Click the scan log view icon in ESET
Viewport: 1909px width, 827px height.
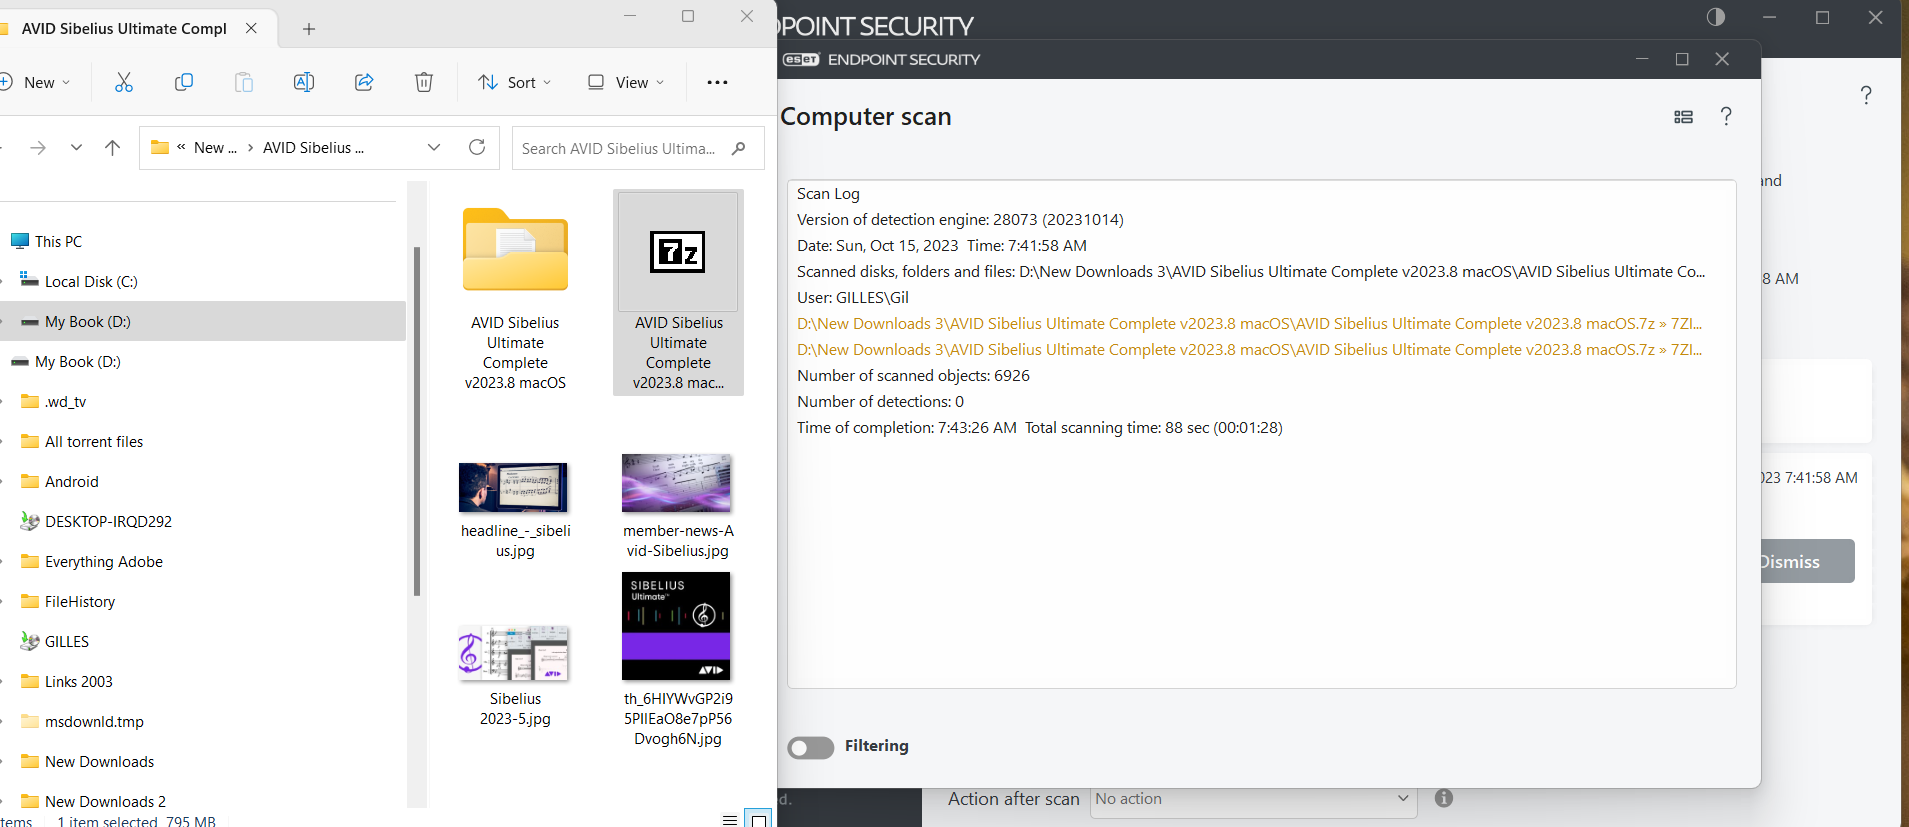click(x=1683, y=117)
